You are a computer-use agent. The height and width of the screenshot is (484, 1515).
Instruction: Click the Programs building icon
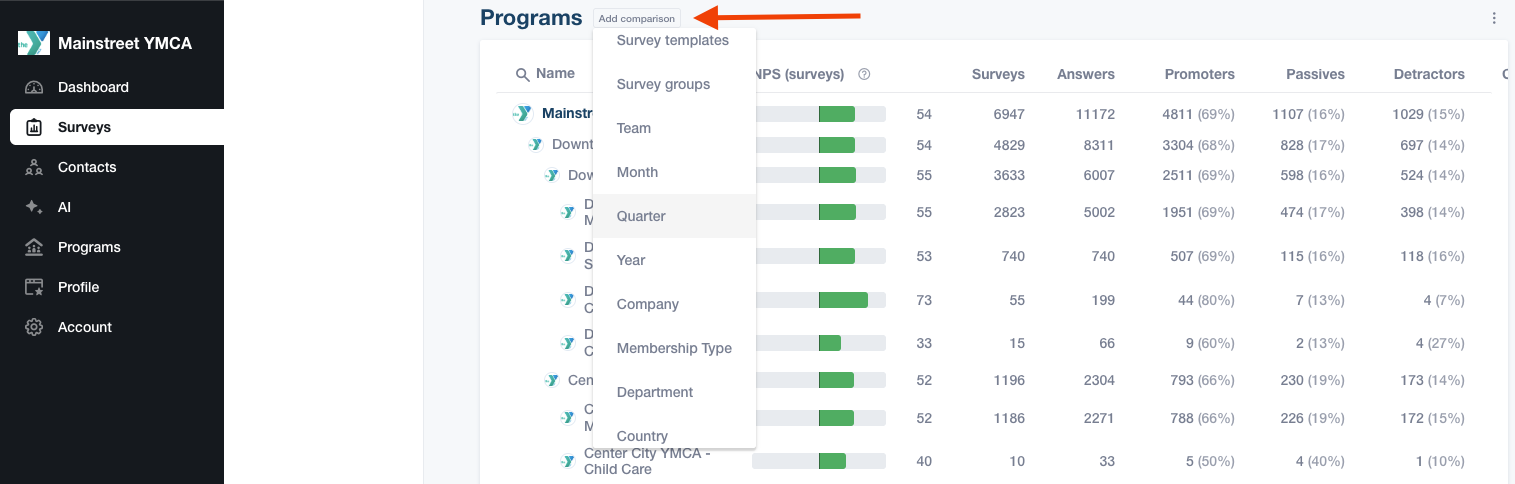click(34, 247)
